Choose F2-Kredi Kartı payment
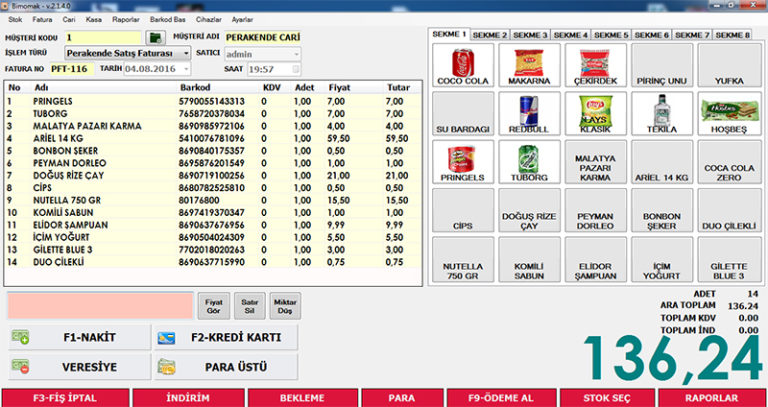 click(x=226, y=337)
